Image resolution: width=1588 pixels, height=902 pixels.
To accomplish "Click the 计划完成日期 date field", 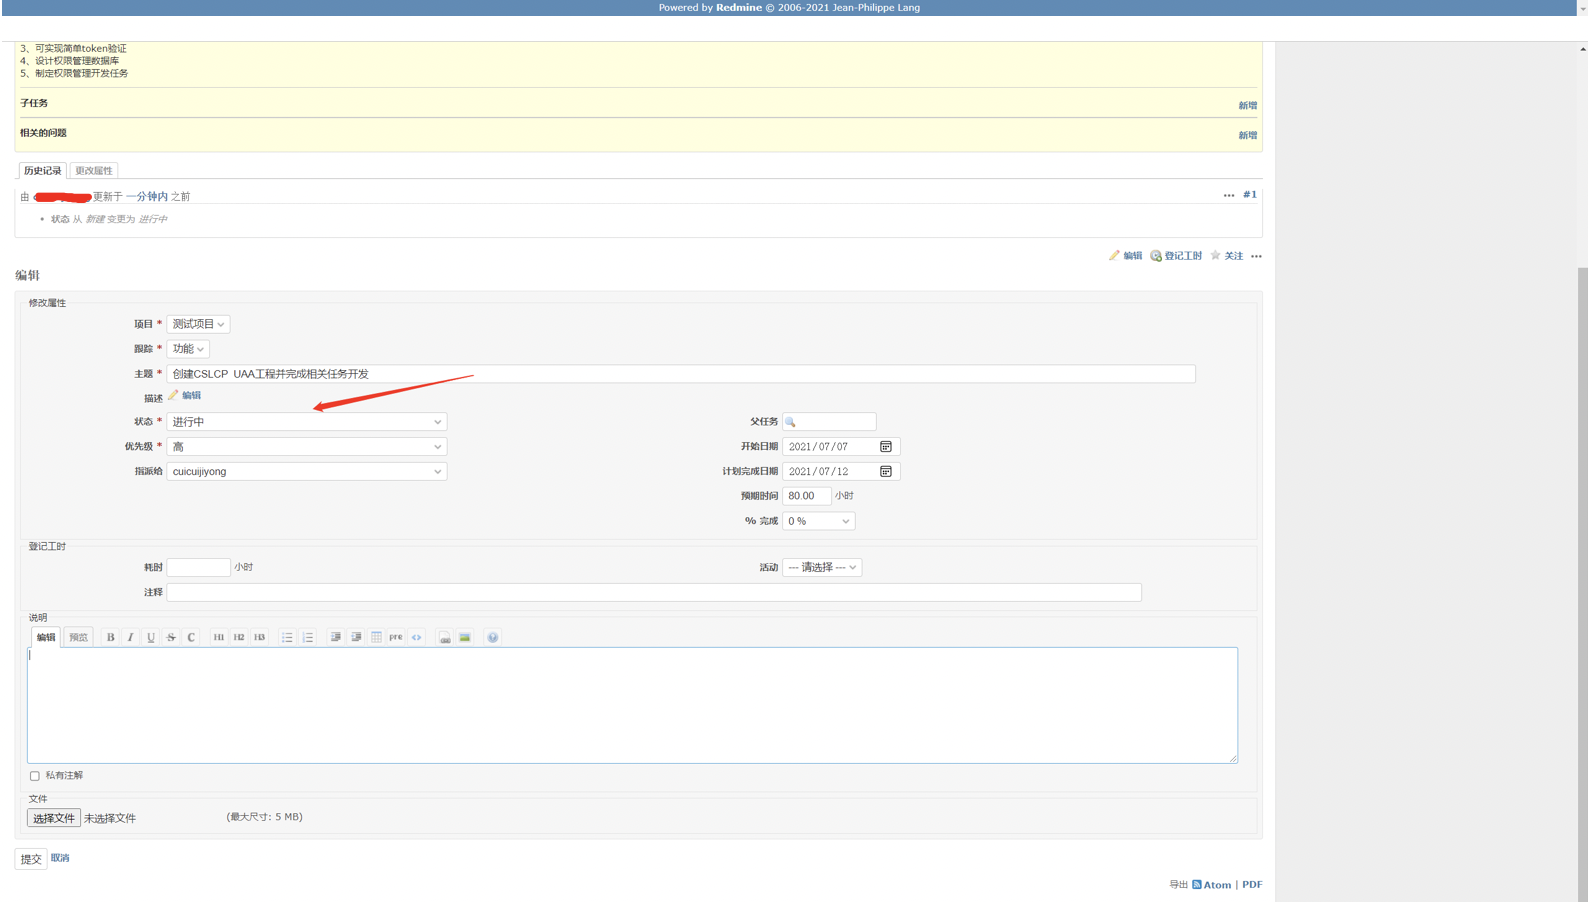I will click(841, 471).
